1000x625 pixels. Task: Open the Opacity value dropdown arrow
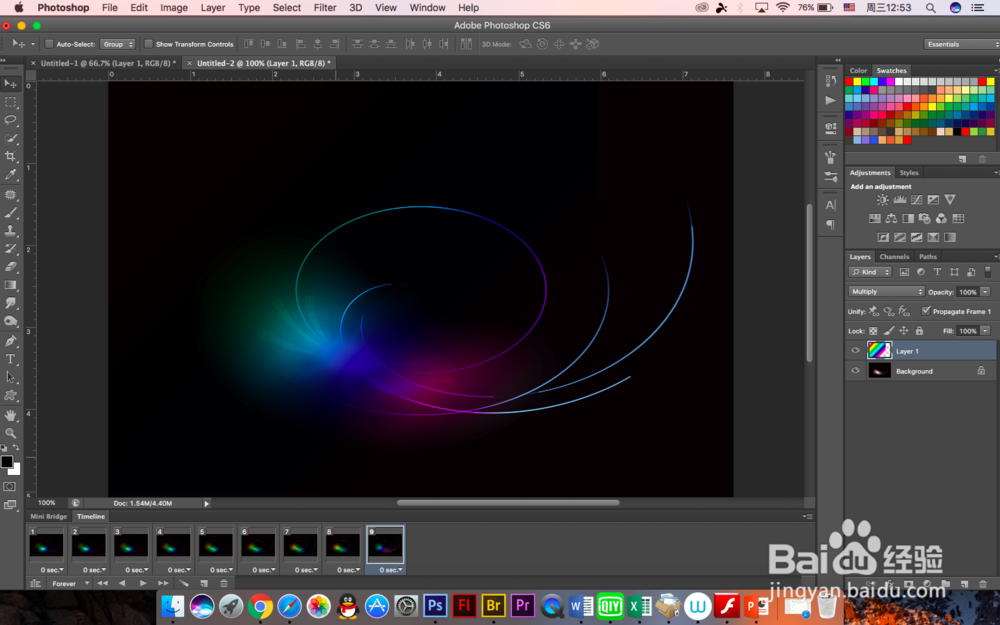[985, 291]
